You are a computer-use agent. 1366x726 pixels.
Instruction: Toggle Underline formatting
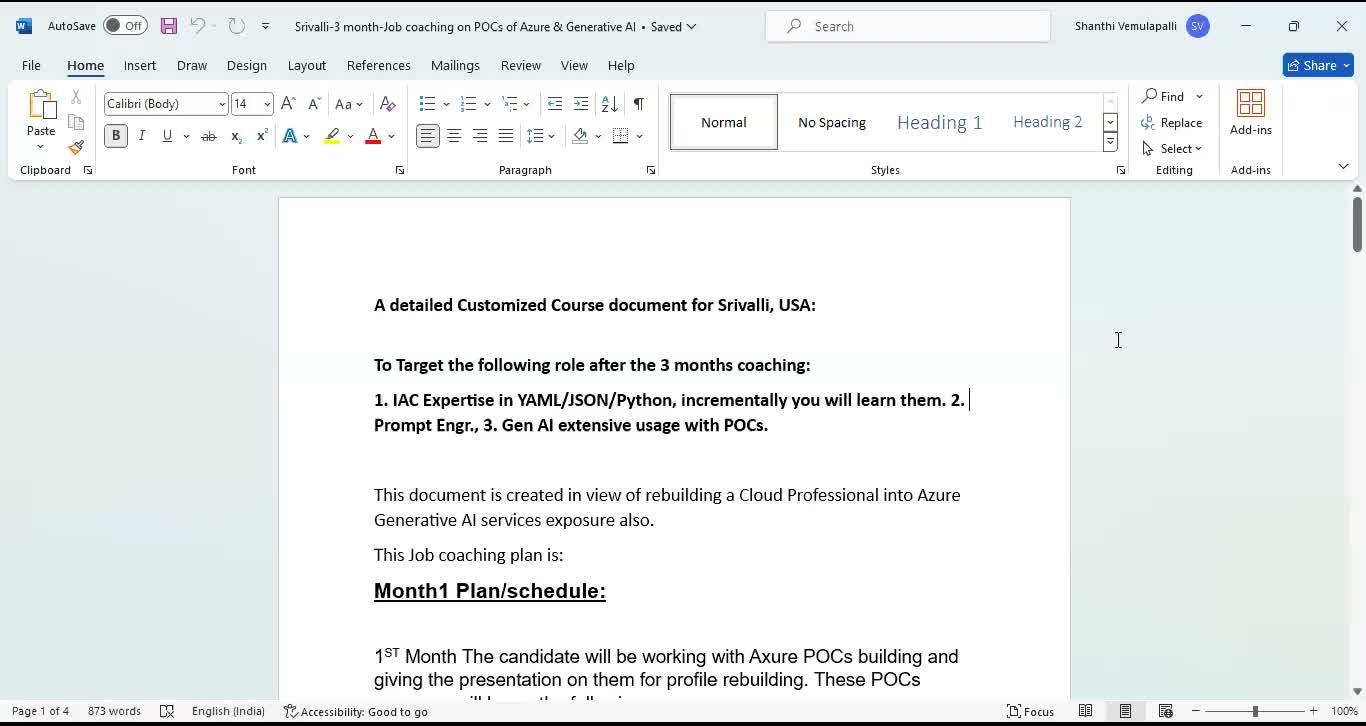[167, 136]
